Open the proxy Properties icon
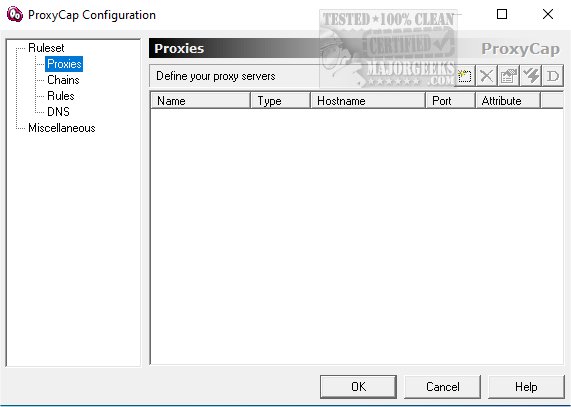Viewport: 571px width, 407px height. pos(509,76)
